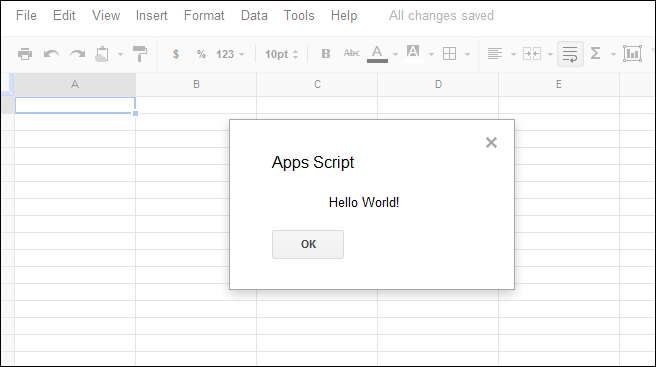Open the 123 number format dropdown
This screenshot has width=656, height=367.
tap(230, 54)
